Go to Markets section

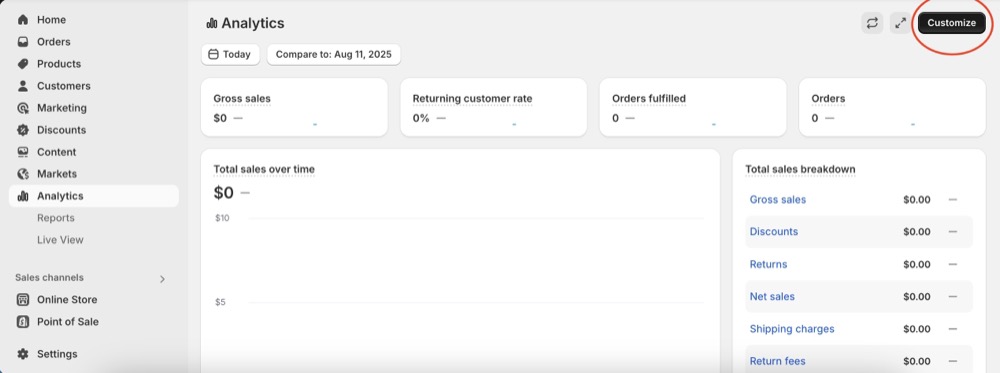point(94,173)
